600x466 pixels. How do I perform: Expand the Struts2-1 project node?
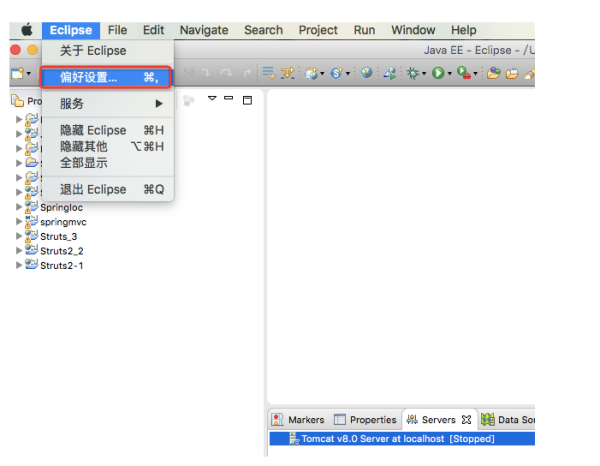(19, 265)
